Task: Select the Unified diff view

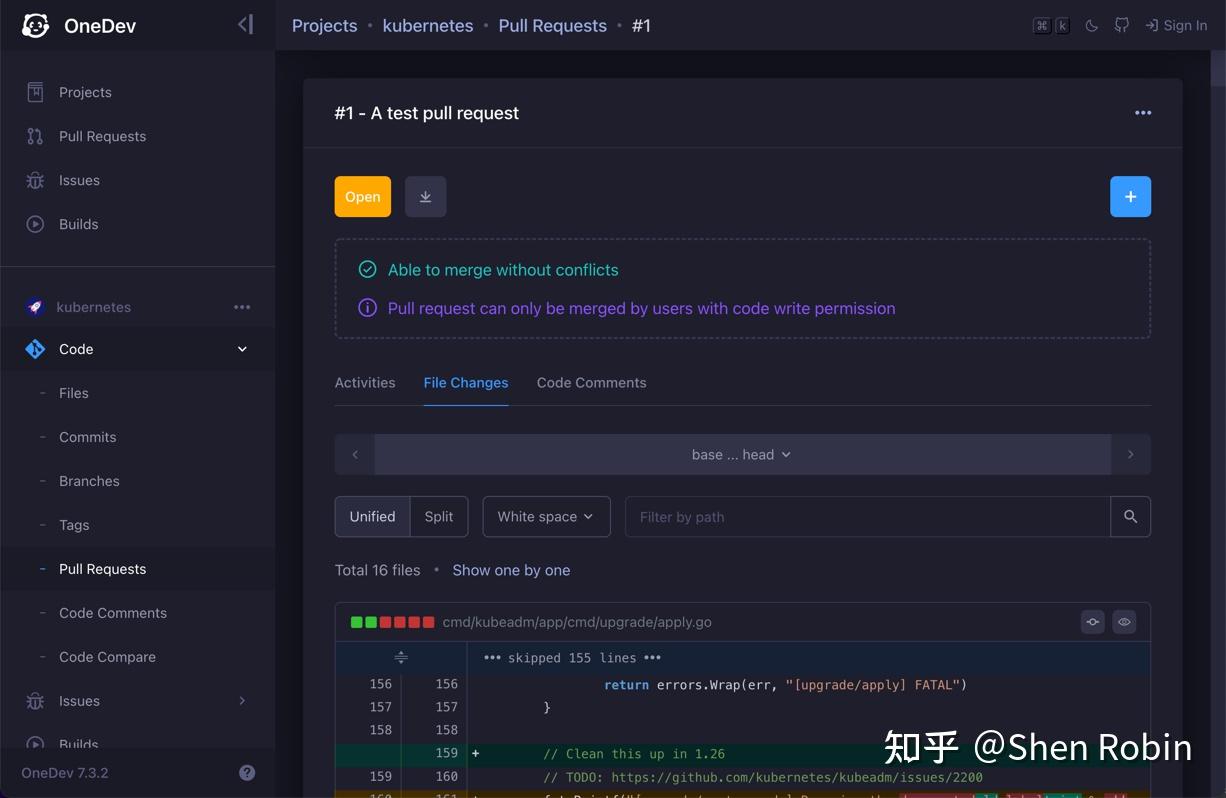Action: [x=372, y=516]
